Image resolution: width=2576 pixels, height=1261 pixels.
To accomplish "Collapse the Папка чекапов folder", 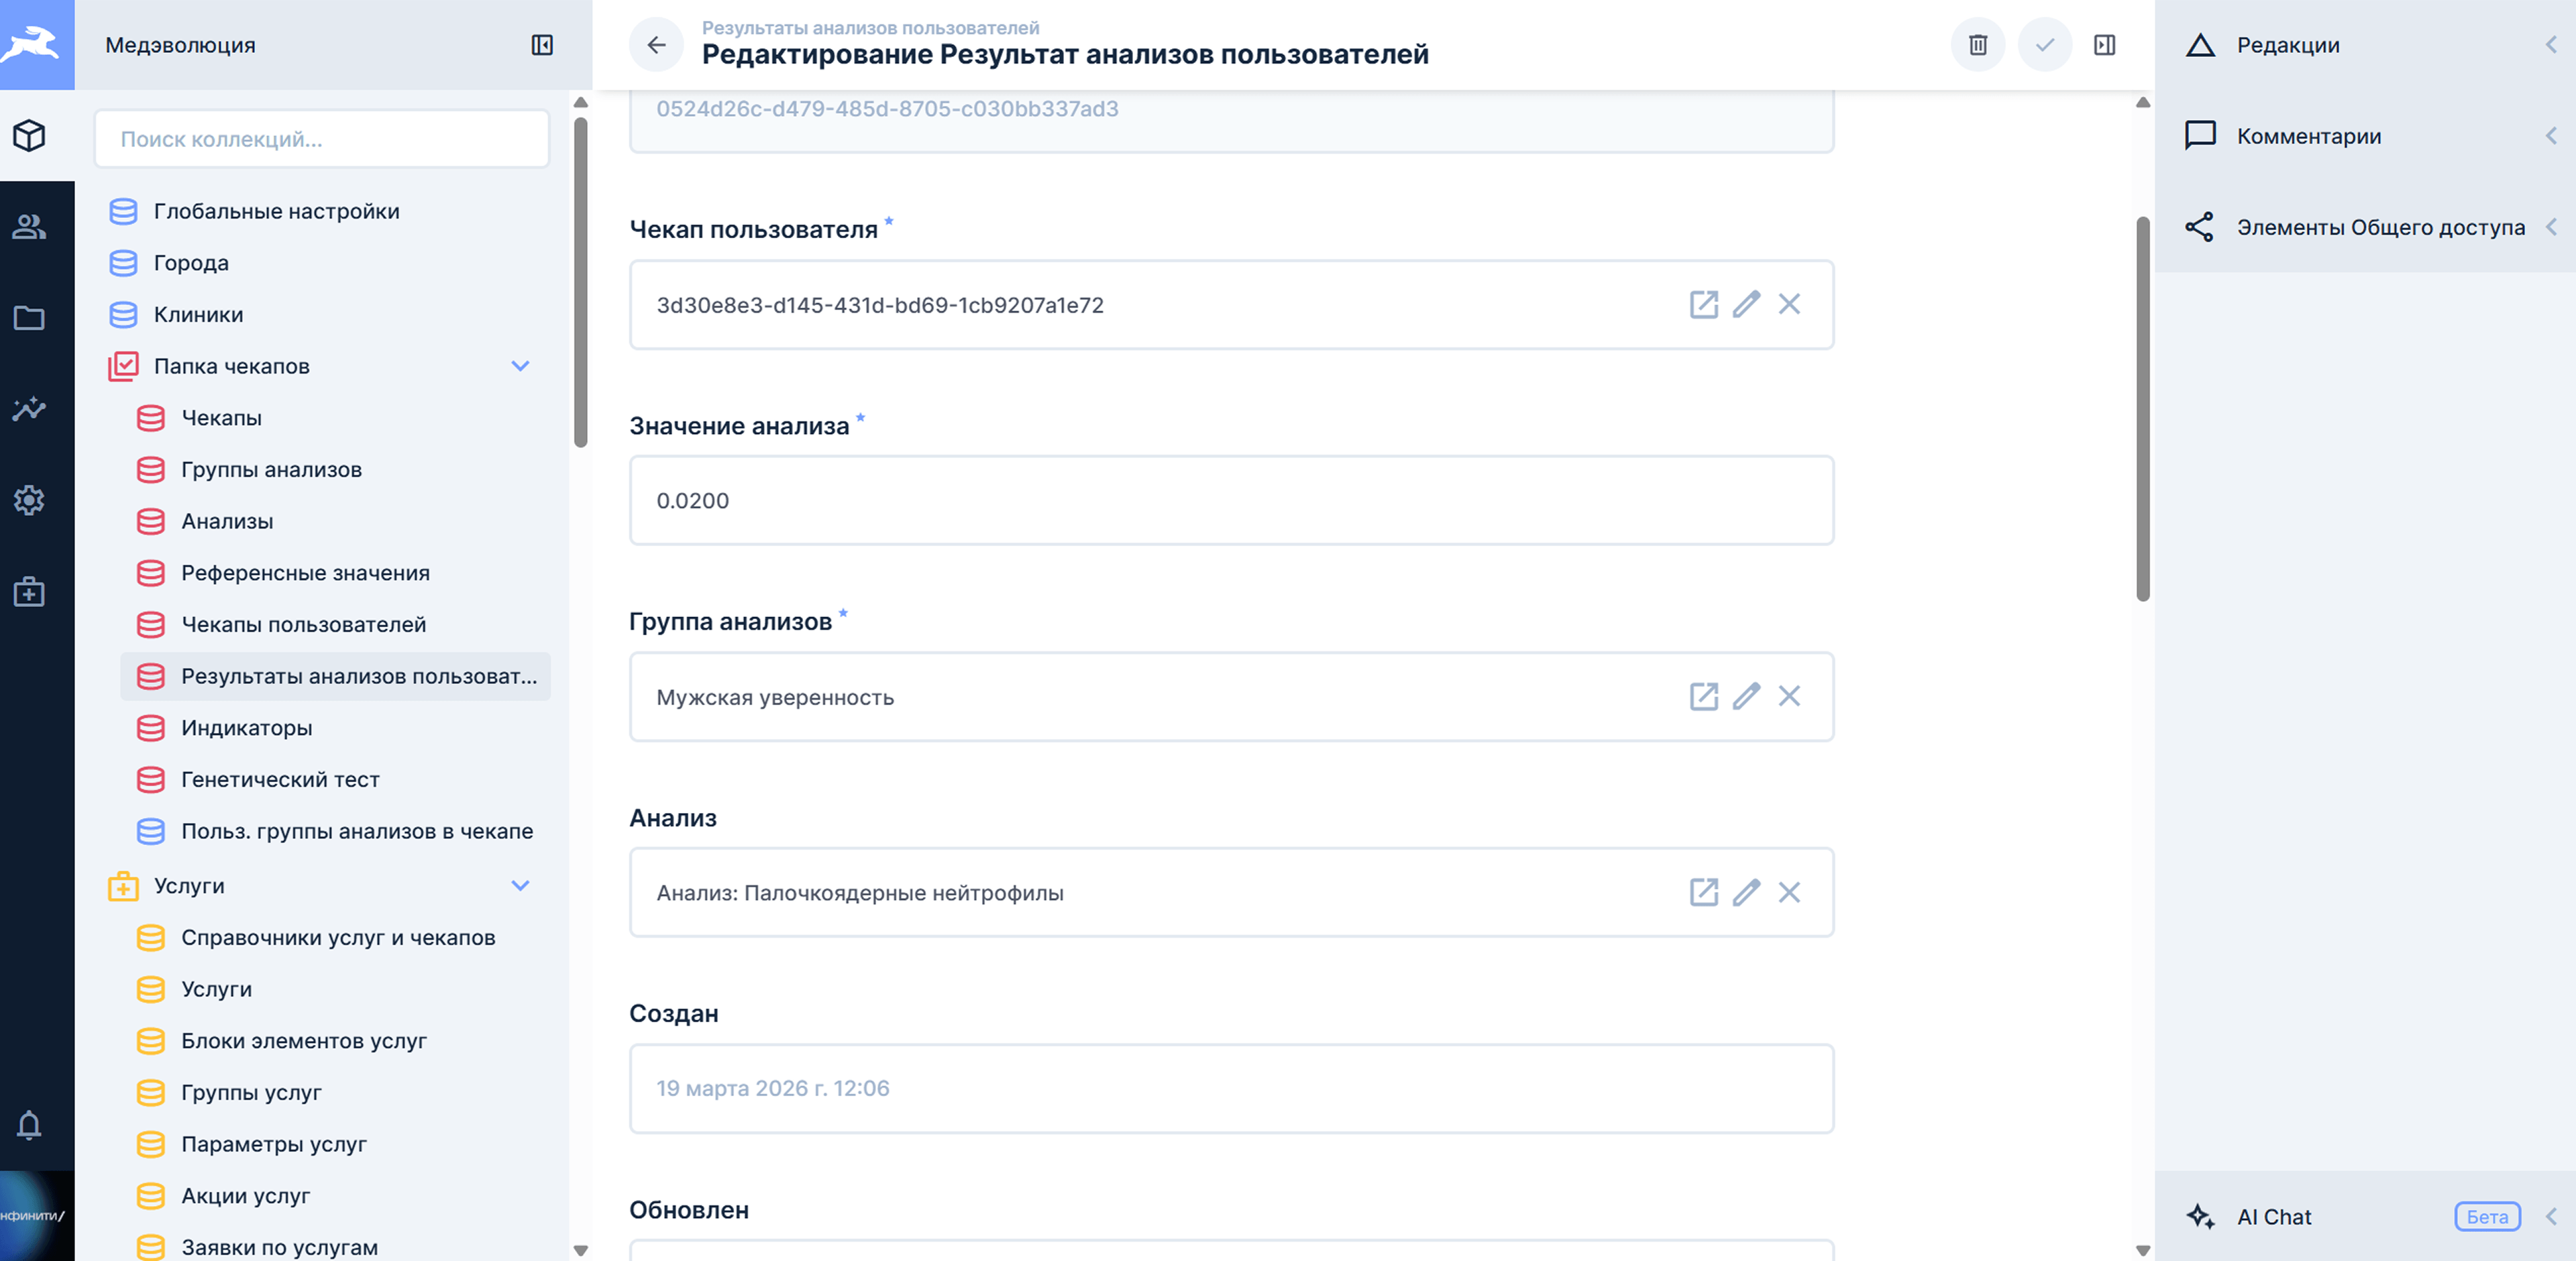I will (520, 366).
